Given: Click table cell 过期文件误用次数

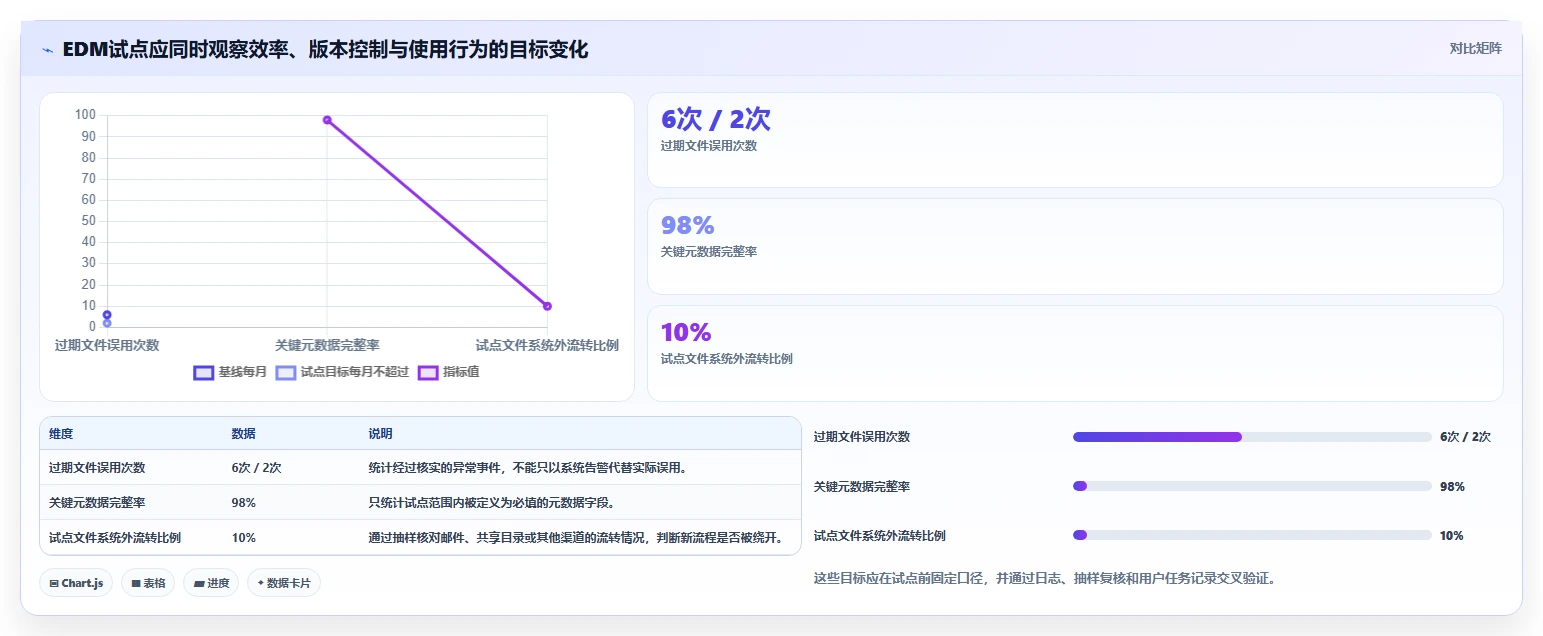Looking at the screenshot, I should 97,467.
